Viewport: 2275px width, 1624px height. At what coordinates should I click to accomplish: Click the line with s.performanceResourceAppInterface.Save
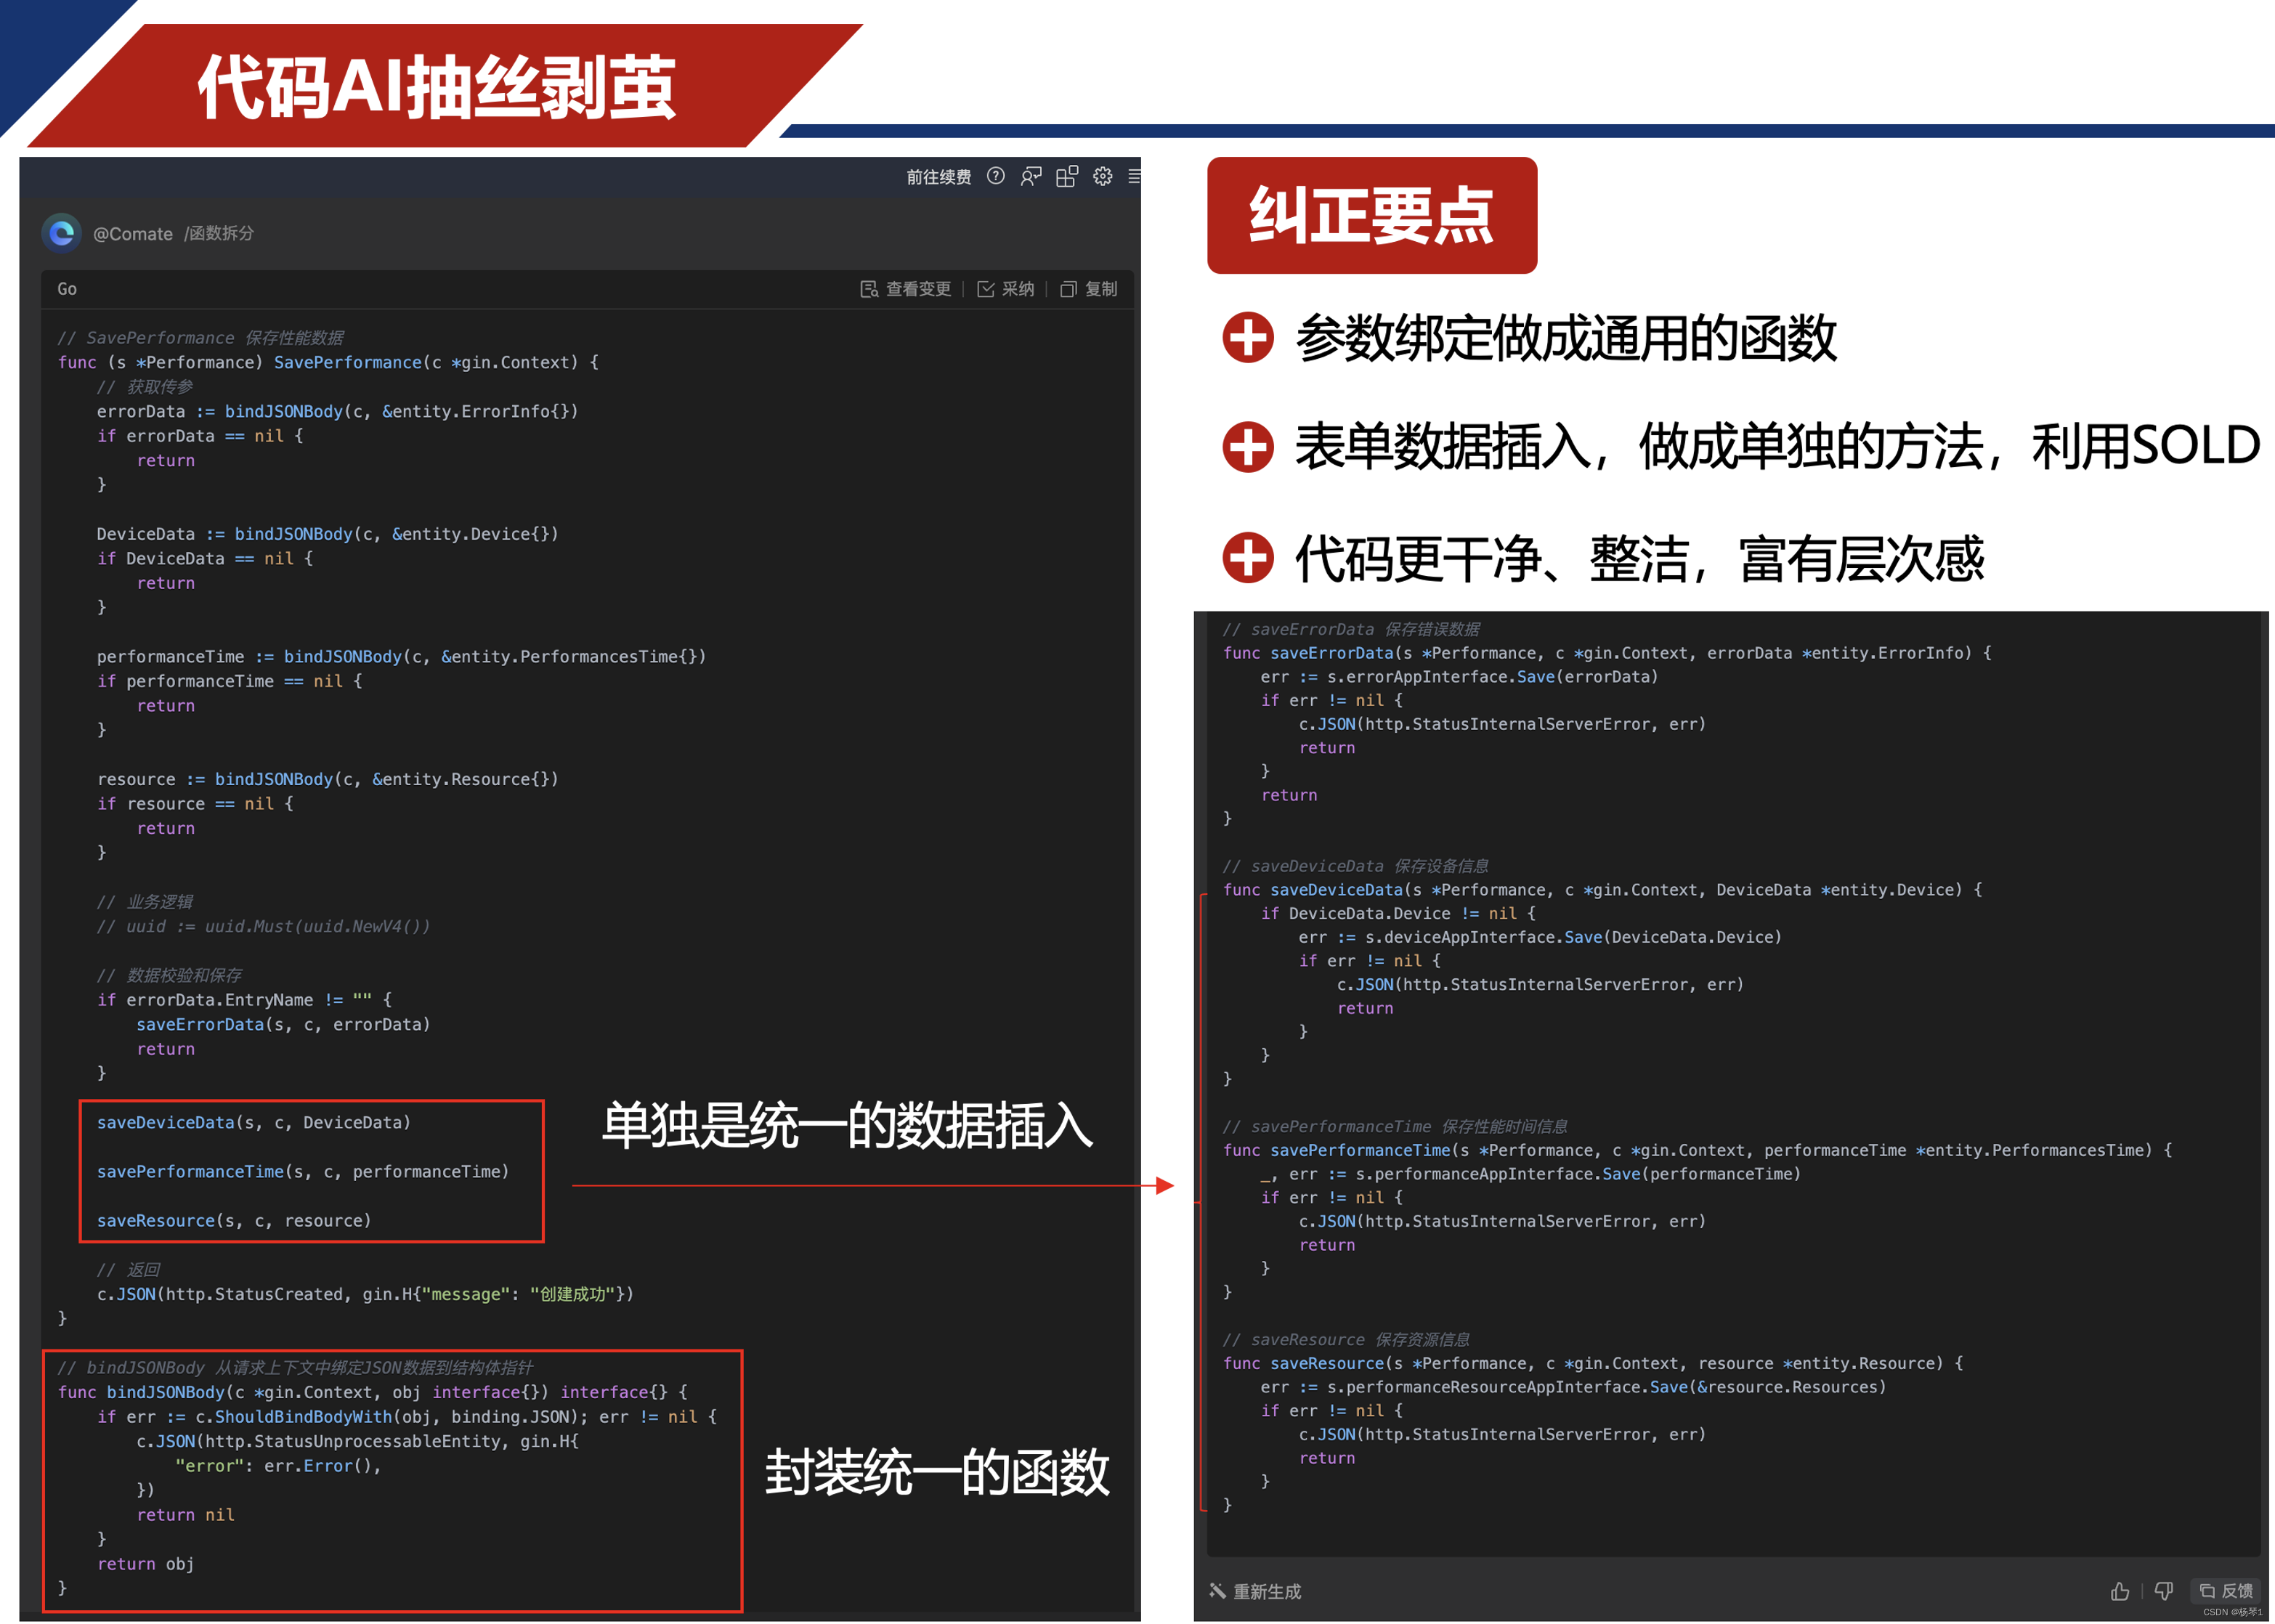1573,1387
